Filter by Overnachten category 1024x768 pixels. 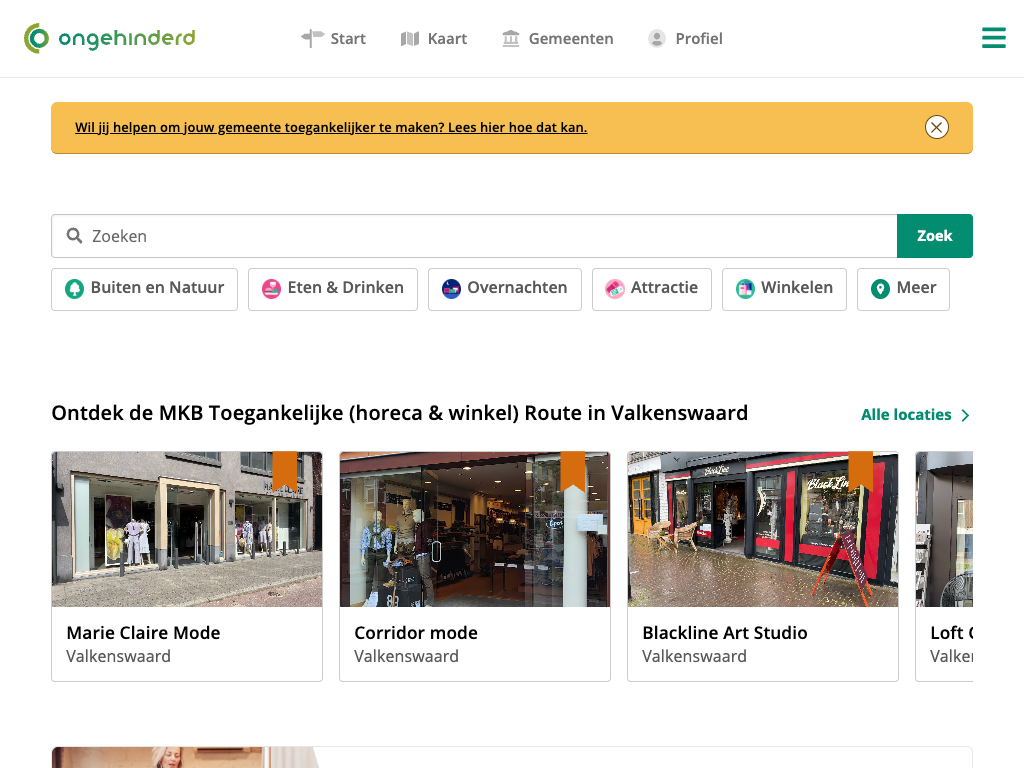505,288
